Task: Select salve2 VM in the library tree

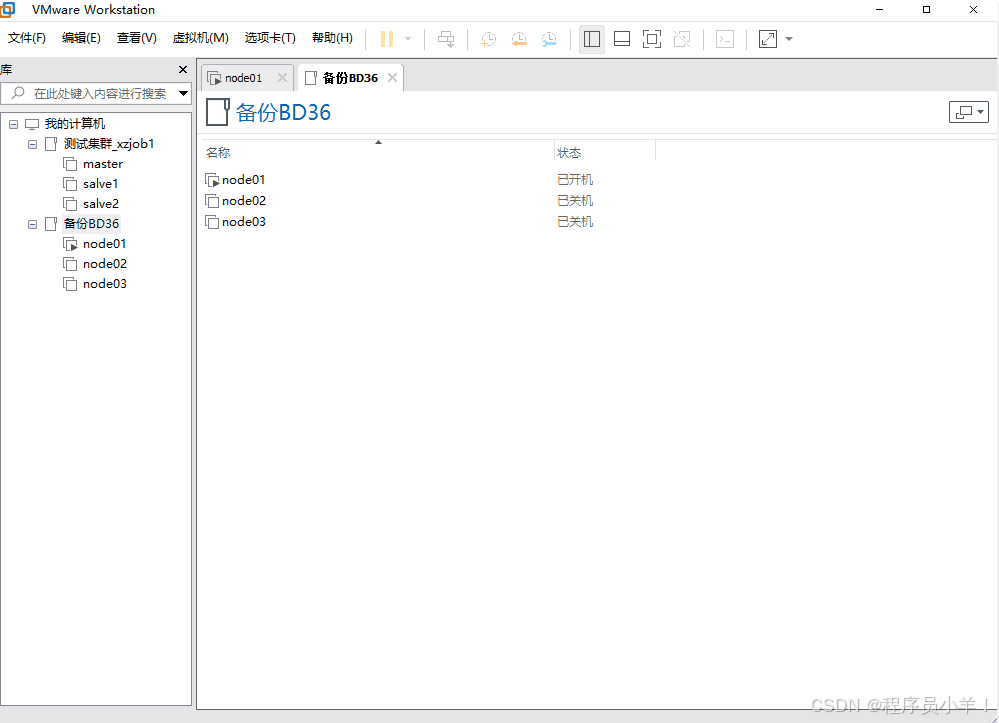Action: [101, 204]
